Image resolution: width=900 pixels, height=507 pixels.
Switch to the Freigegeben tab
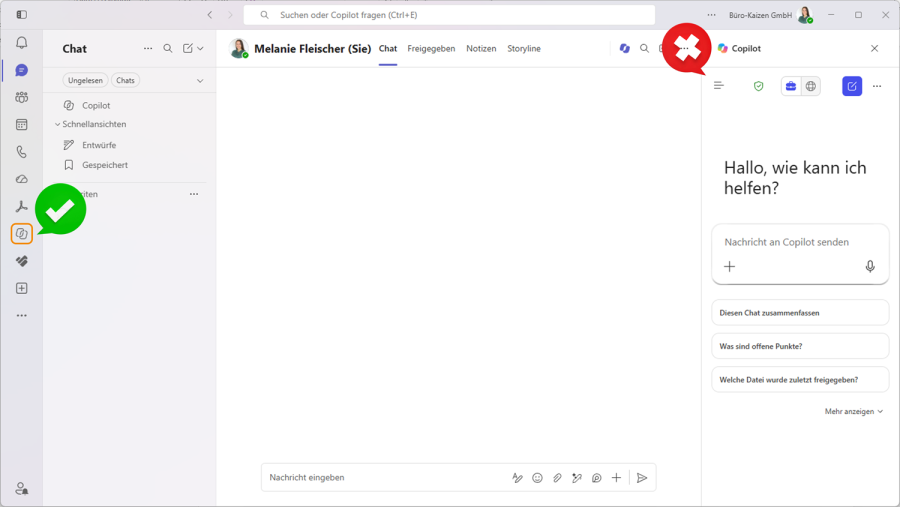[x=431, y=49]
